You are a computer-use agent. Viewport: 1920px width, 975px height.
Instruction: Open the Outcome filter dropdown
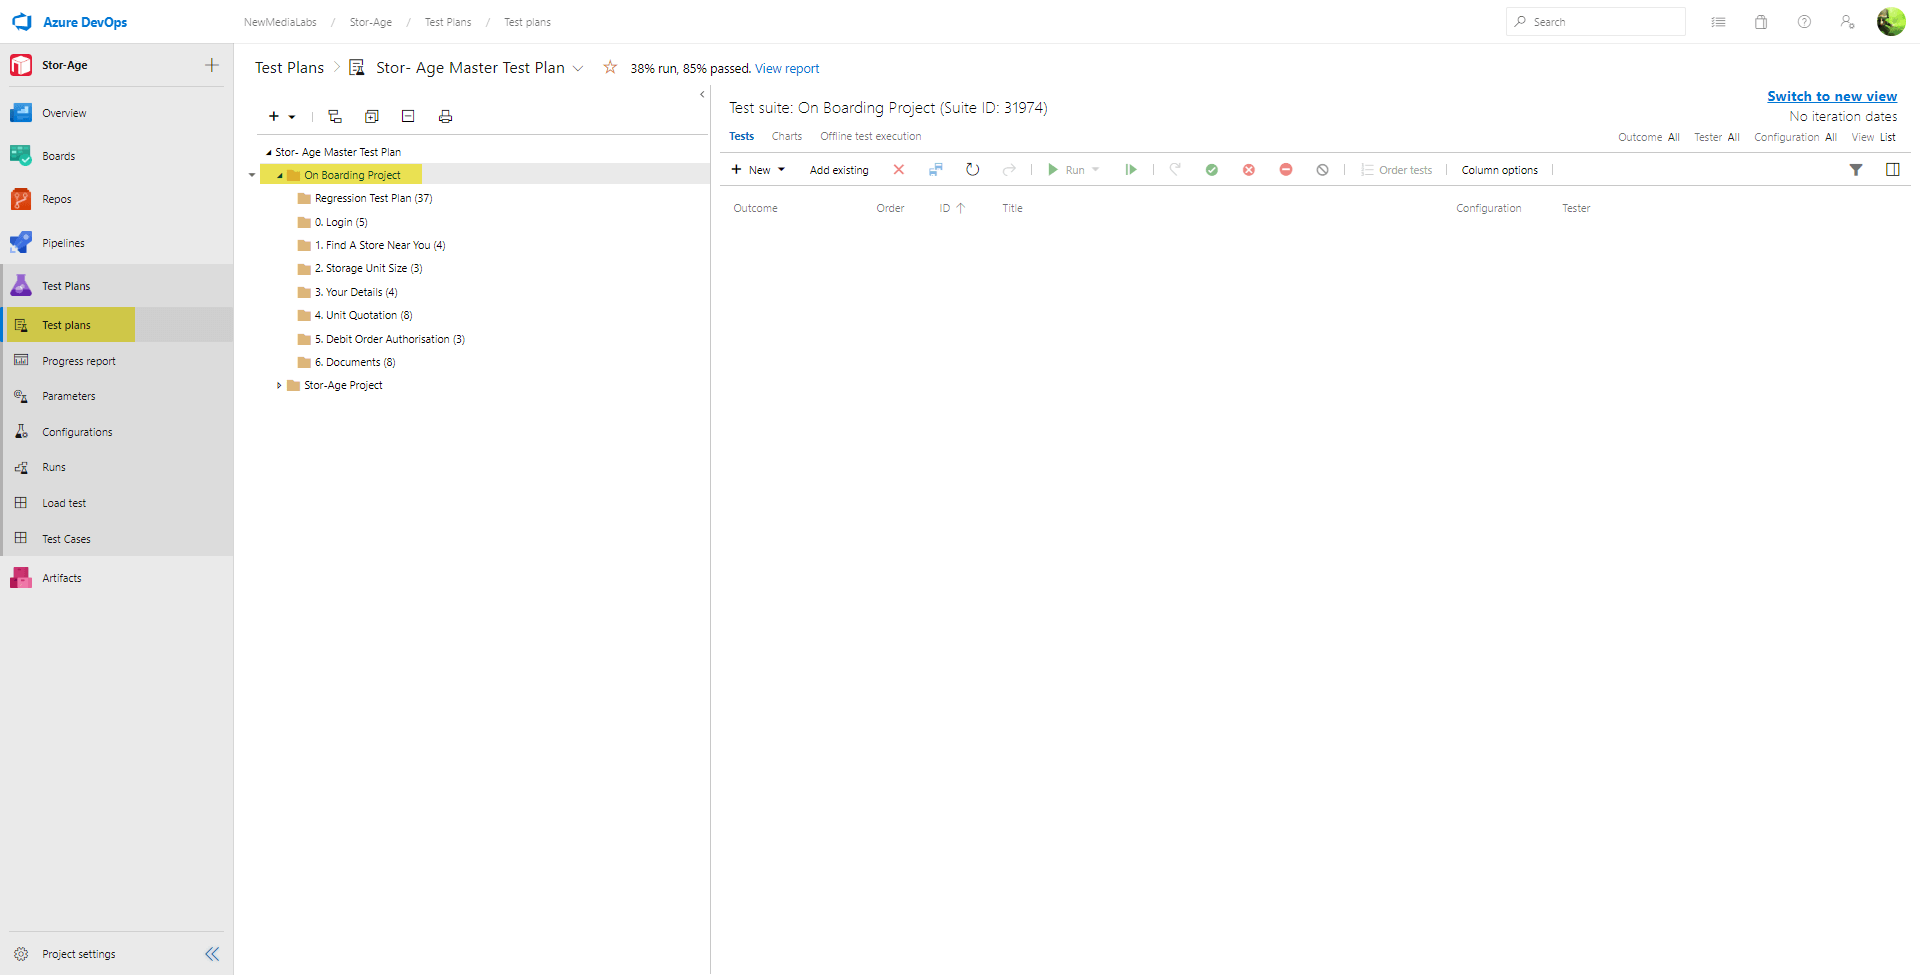tap(1649, 138)
